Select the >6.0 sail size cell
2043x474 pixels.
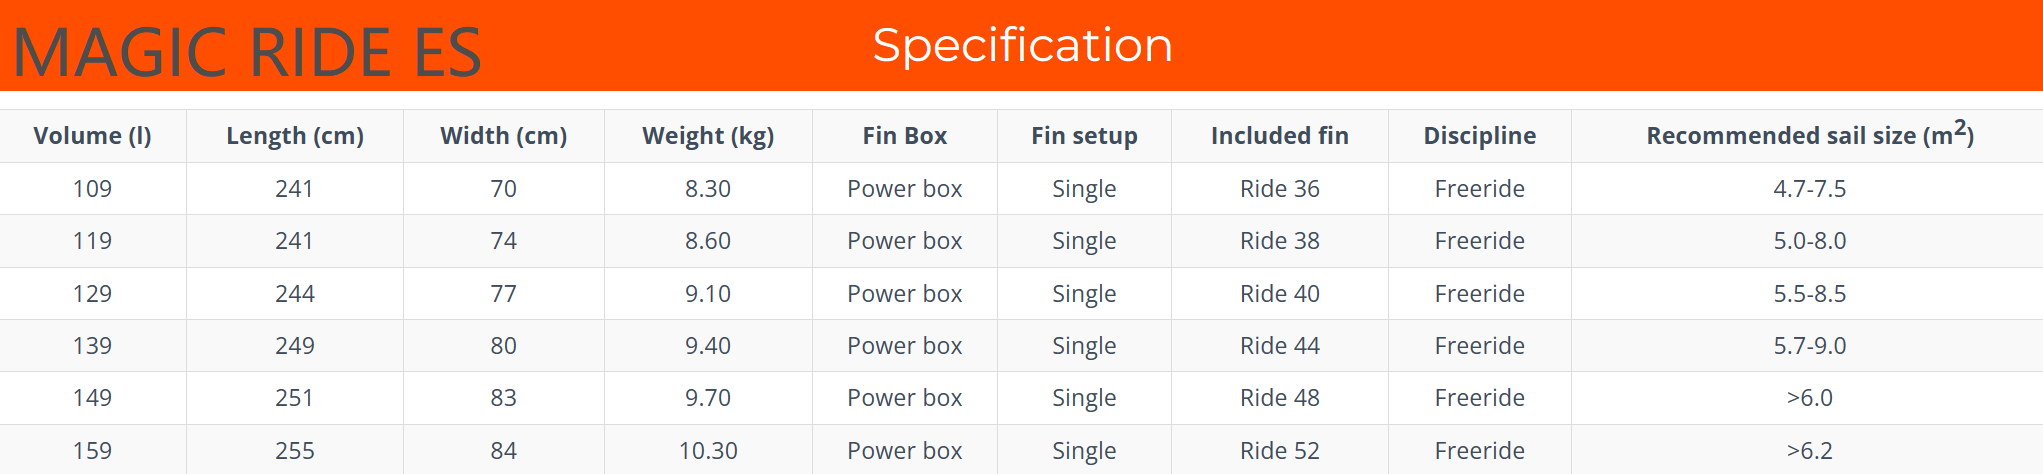point(1810,398)
